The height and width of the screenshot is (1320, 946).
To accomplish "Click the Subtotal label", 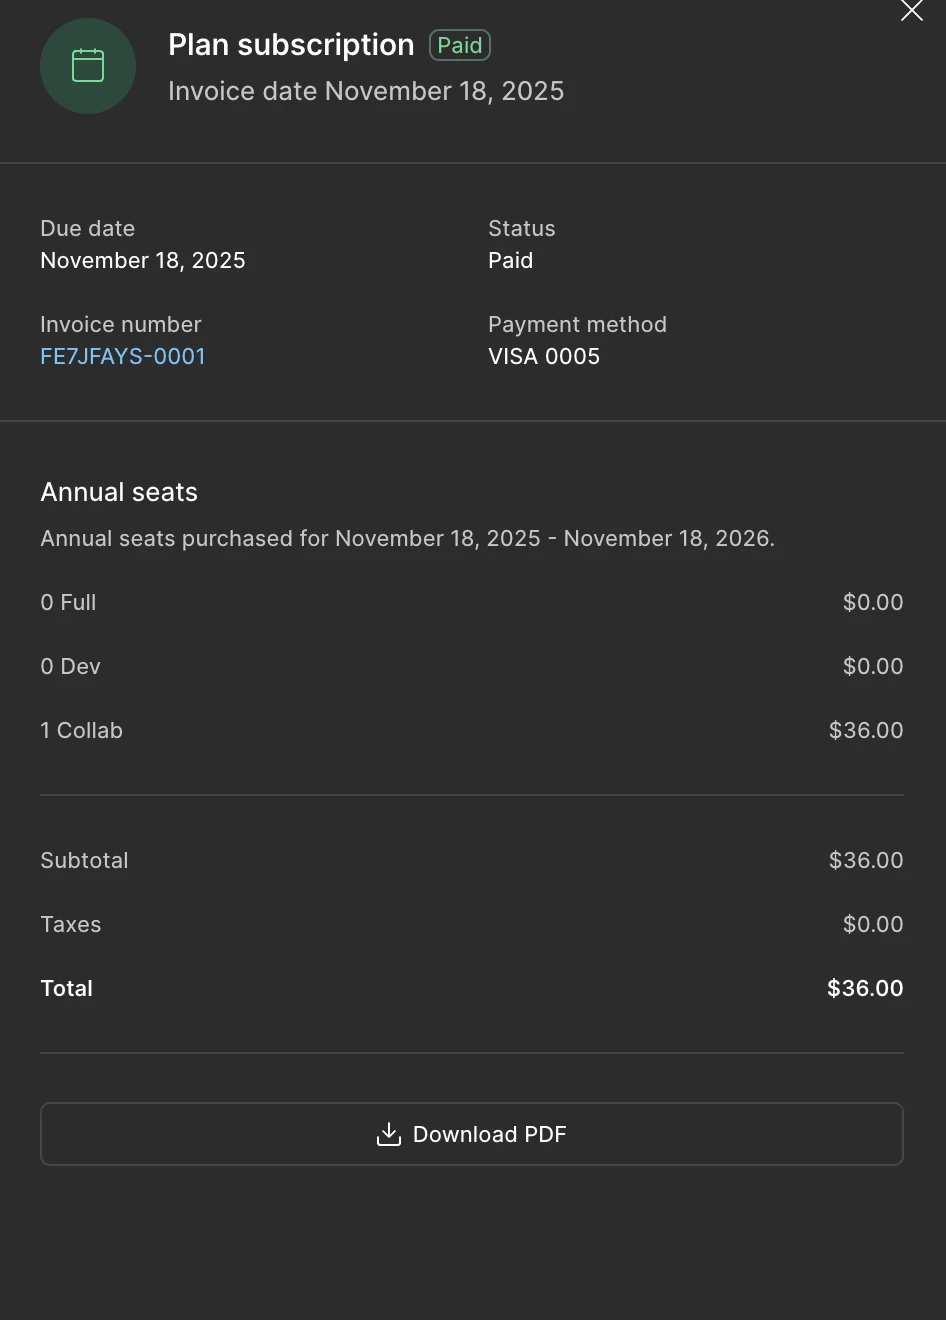I will tap(84, 860).
